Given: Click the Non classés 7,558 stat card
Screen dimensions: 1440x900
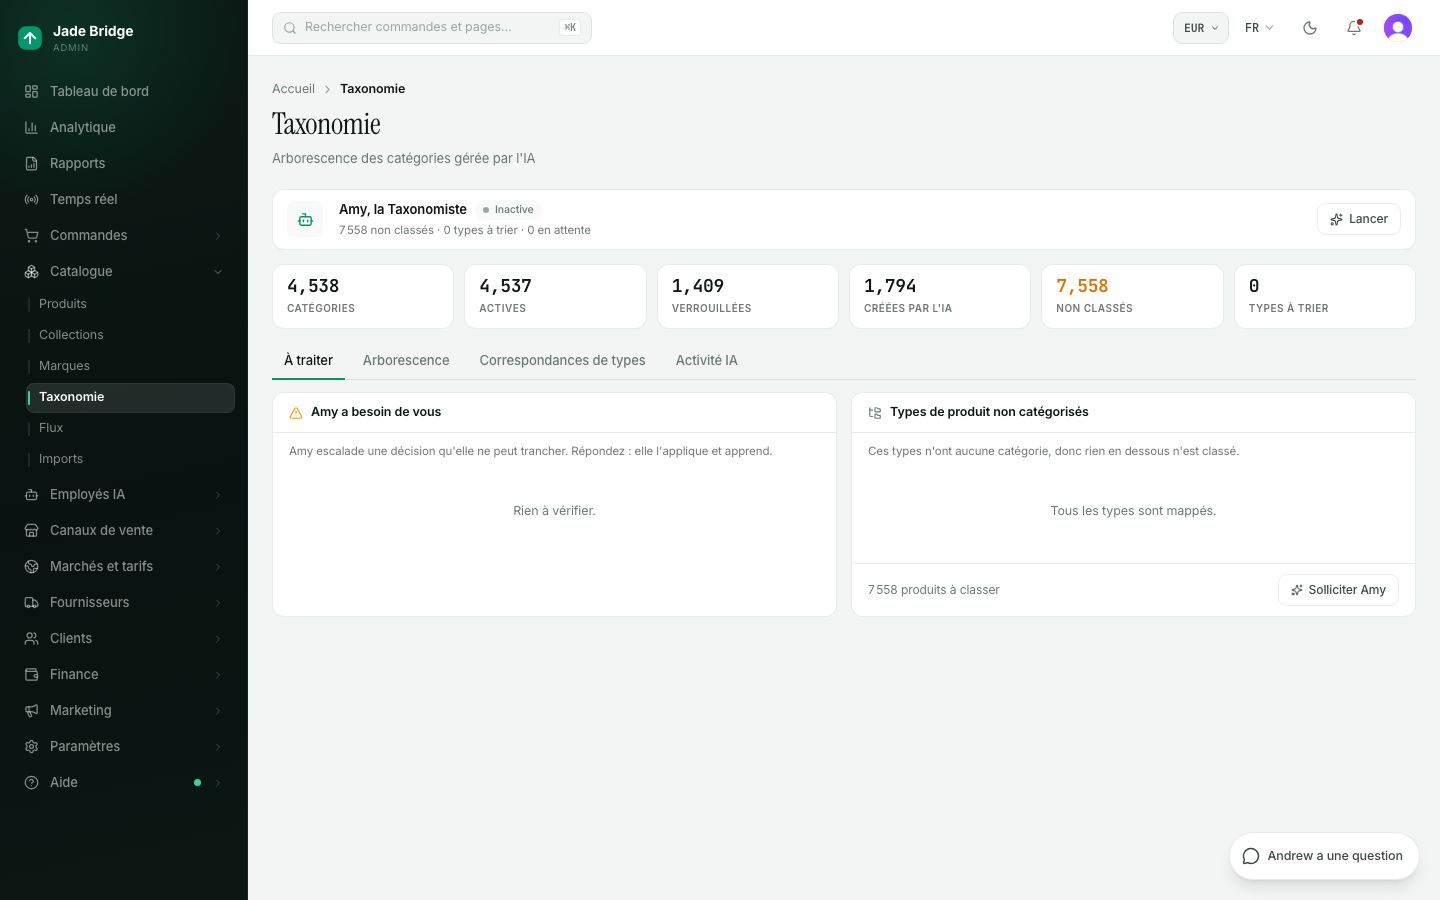Looking at the screenshot, I should coord(1132,296).
